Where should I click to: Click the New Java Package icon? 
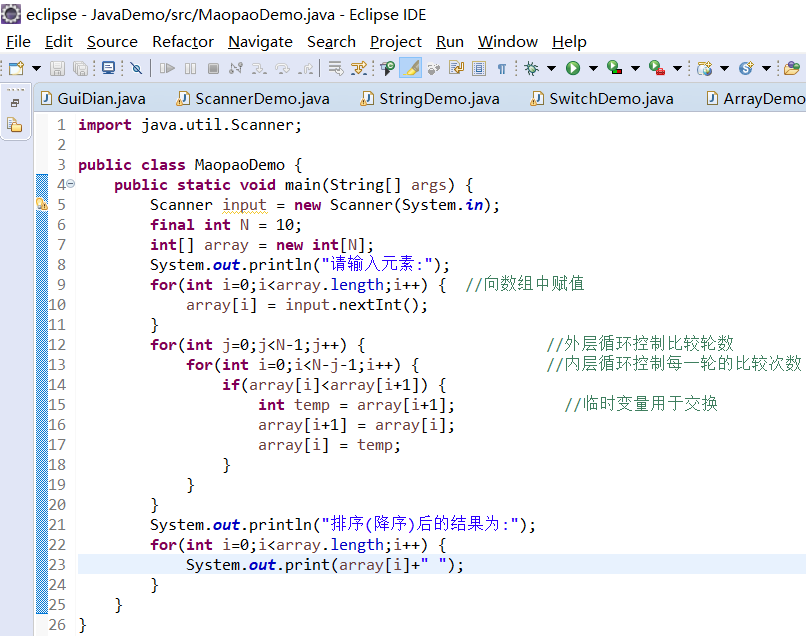705,68
